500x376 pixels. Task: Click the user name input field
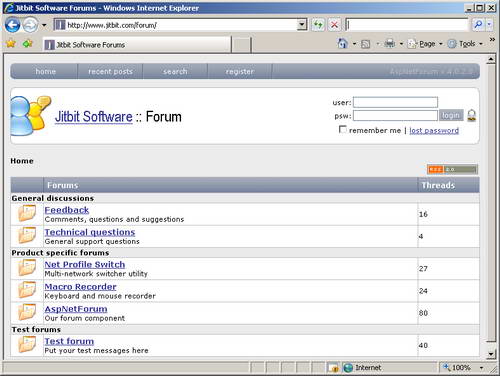click(x=395, y=102)
